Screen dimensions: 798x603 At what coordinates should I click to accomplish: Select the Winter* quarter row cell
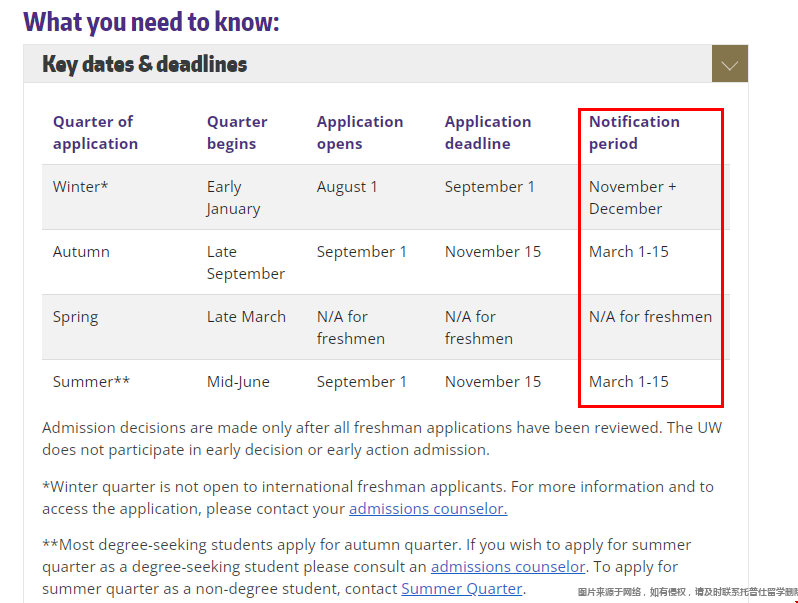80,186
